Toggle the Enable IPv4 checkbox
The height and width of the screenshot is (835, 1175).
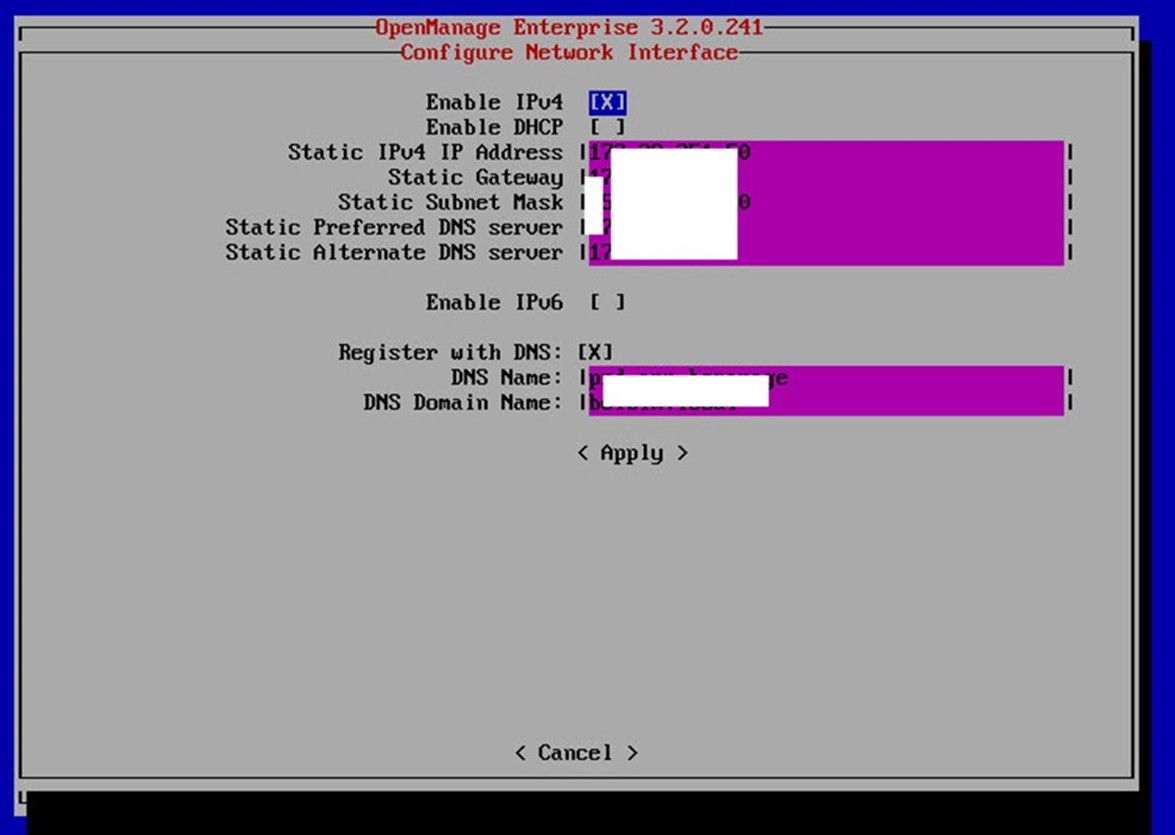coord(607,102)
